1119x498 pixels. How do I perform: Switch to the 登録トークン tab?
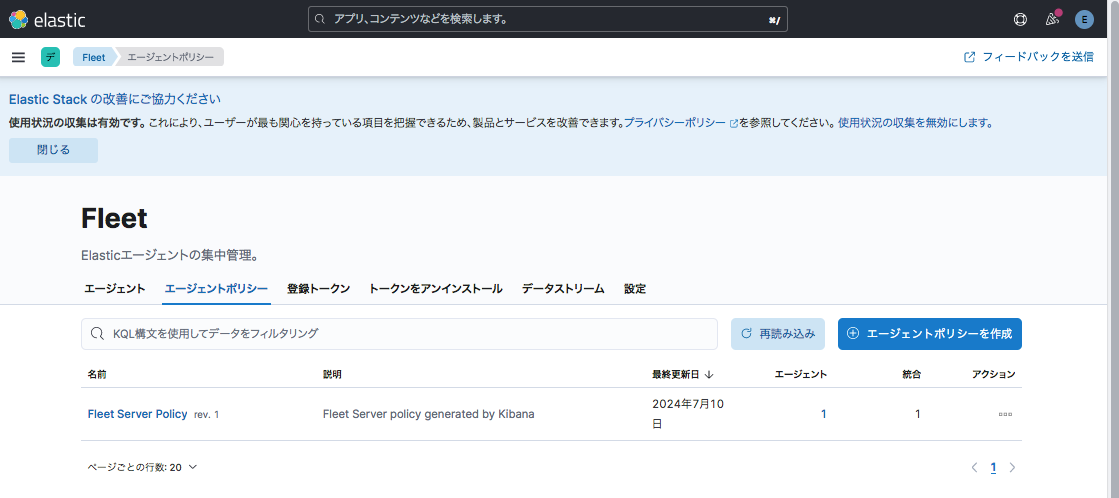point(318,289)
